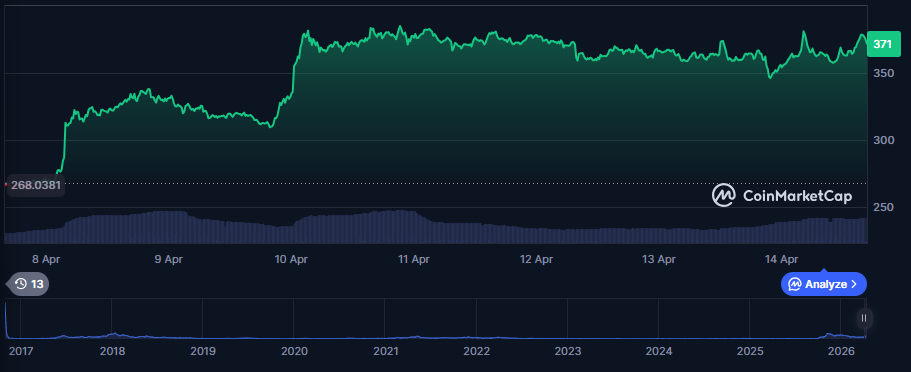This screenshot has width=911, height=372.
Task: Click the green 371 current price tag
Action: click(883, 44)
